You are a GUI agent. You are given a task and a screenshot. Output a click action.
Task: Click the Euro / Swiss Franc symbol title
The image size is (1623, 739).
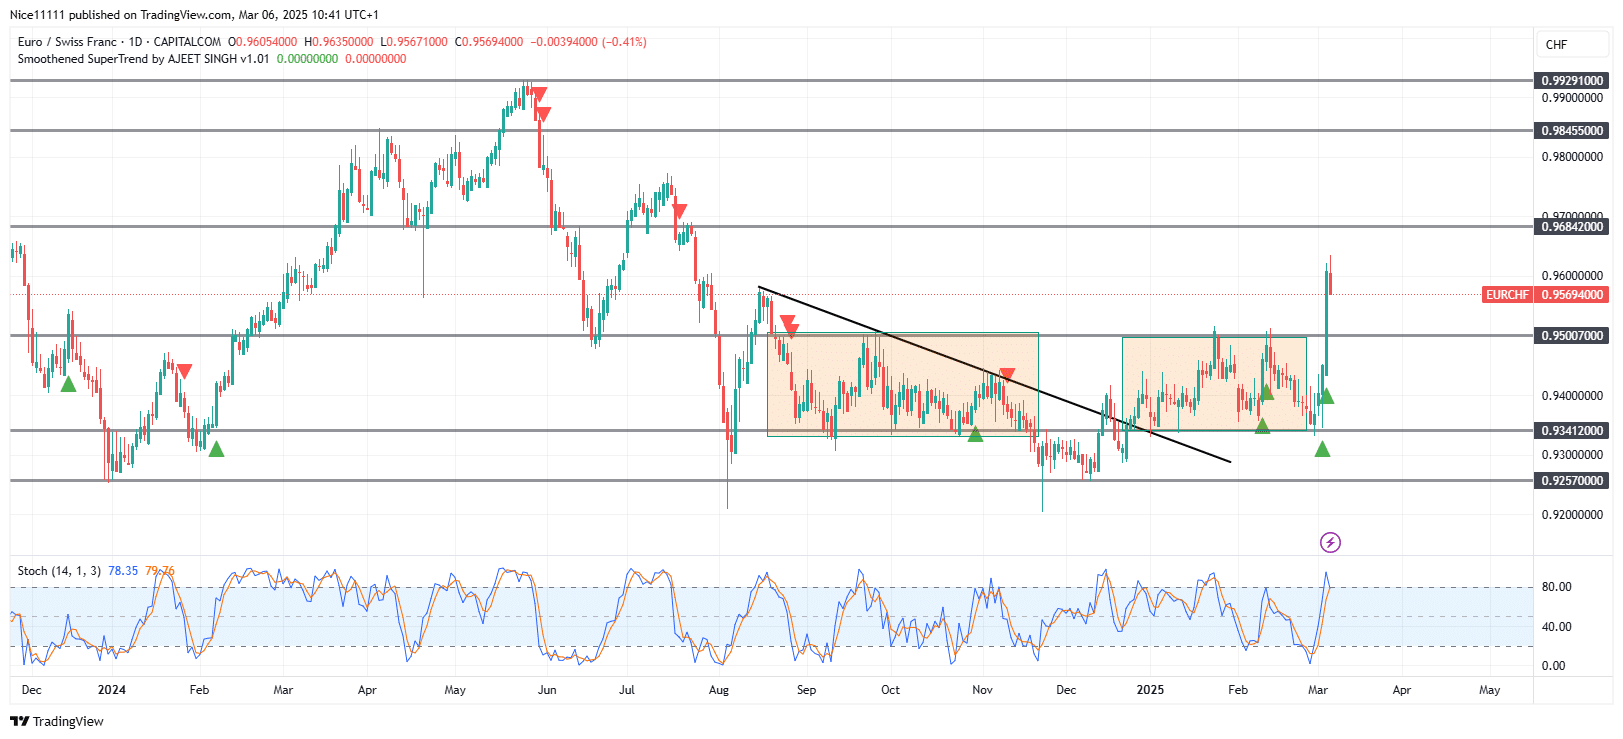tap(119, 42)
